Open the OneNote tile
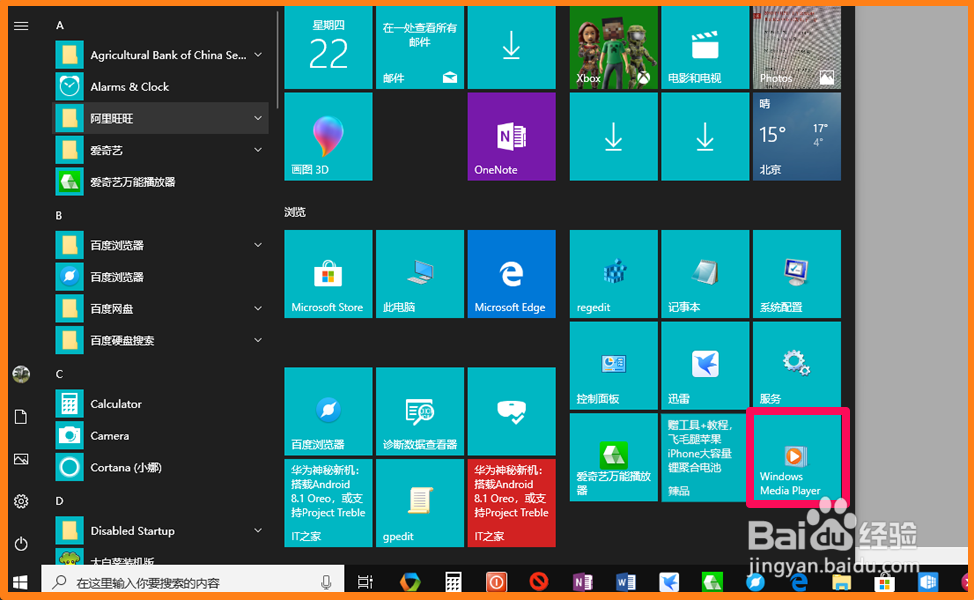 511,137
